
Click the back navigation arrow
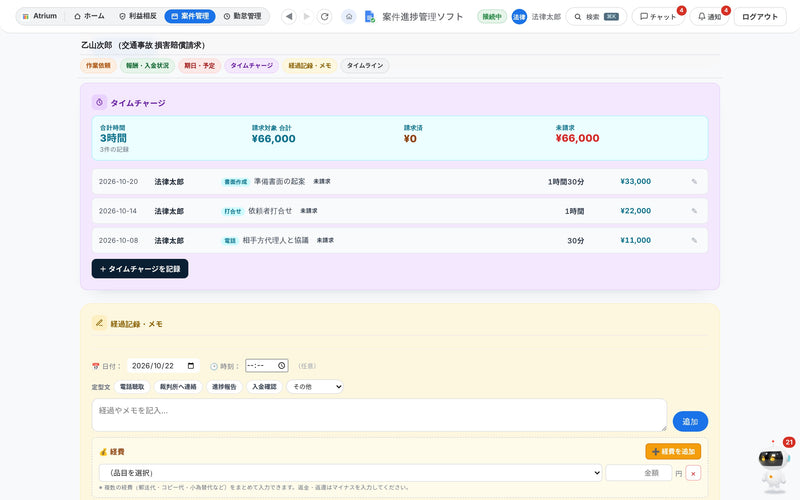tap(289, 16)
